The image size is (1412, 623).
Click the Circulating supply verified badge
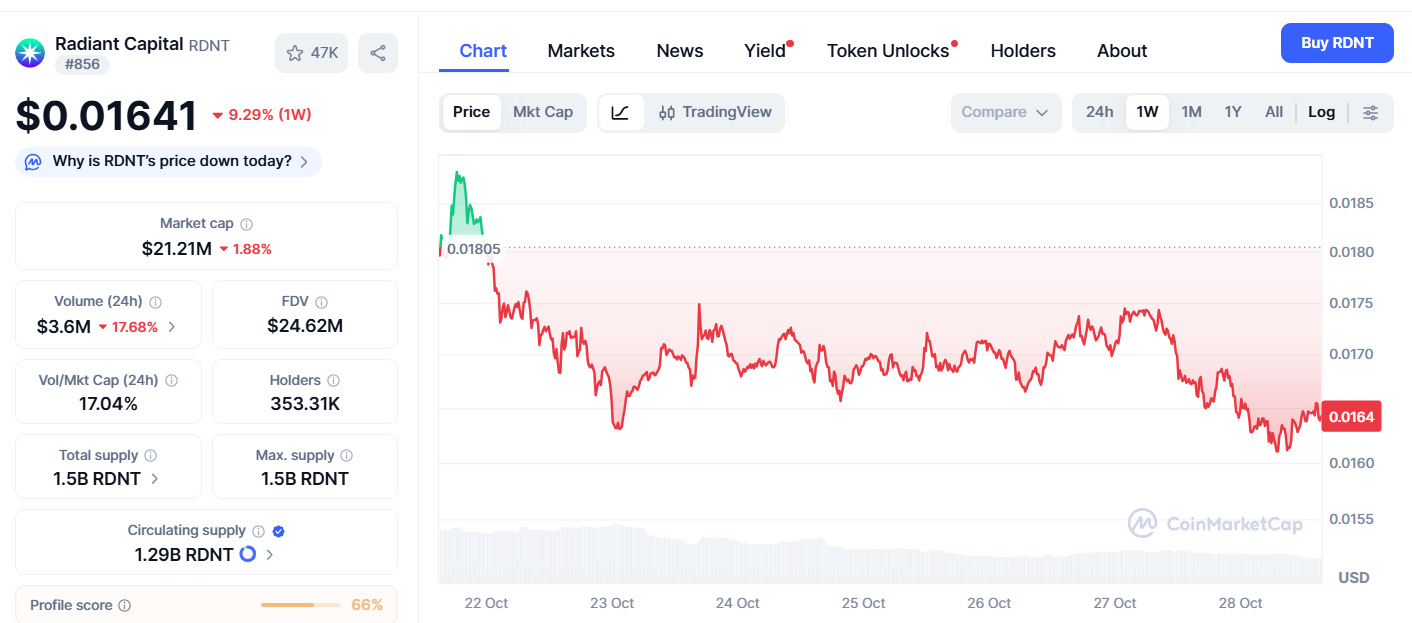[x=279, y=531]
